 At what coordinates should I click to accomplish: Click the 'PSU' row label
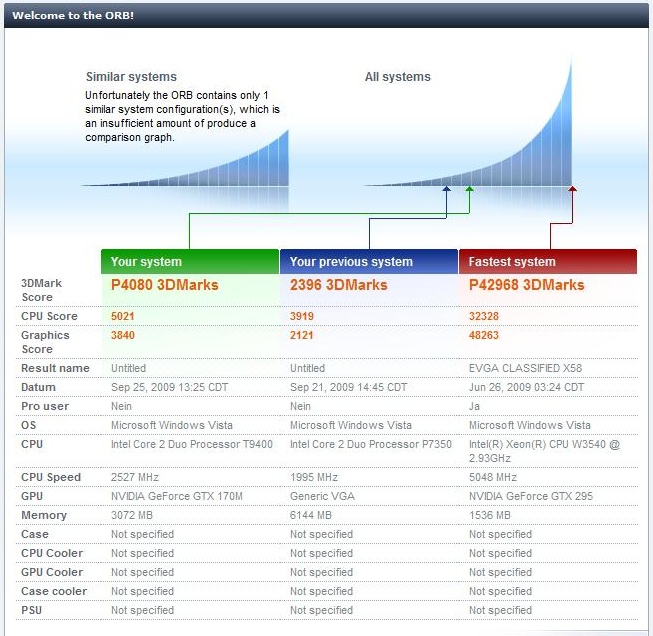pyautogui.click(x=31, y=611)
